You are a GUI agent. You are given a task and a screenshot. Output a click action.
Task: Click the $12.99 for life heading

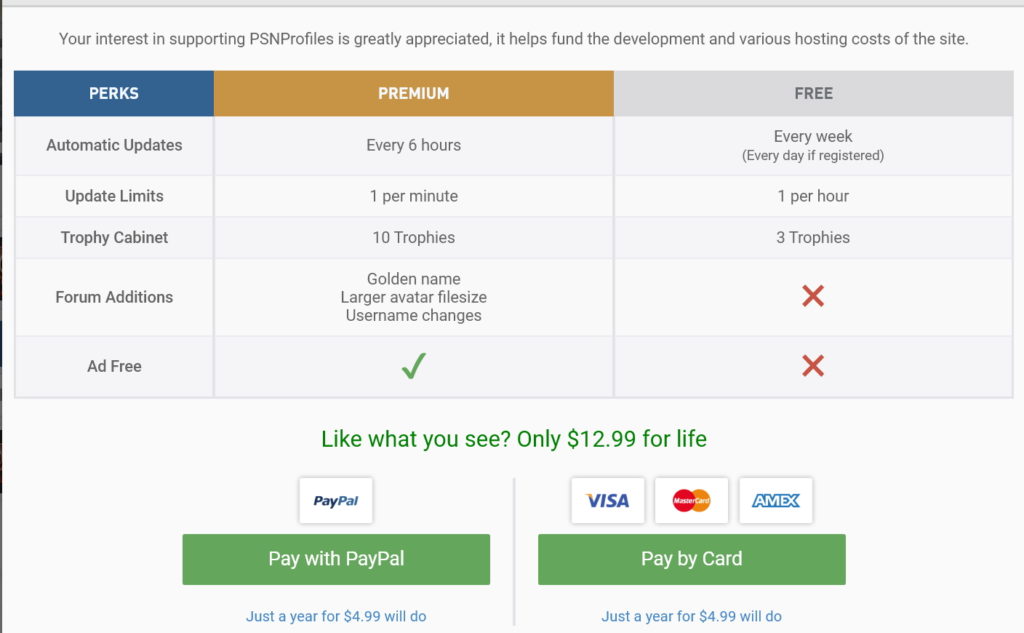pos(514,438)
